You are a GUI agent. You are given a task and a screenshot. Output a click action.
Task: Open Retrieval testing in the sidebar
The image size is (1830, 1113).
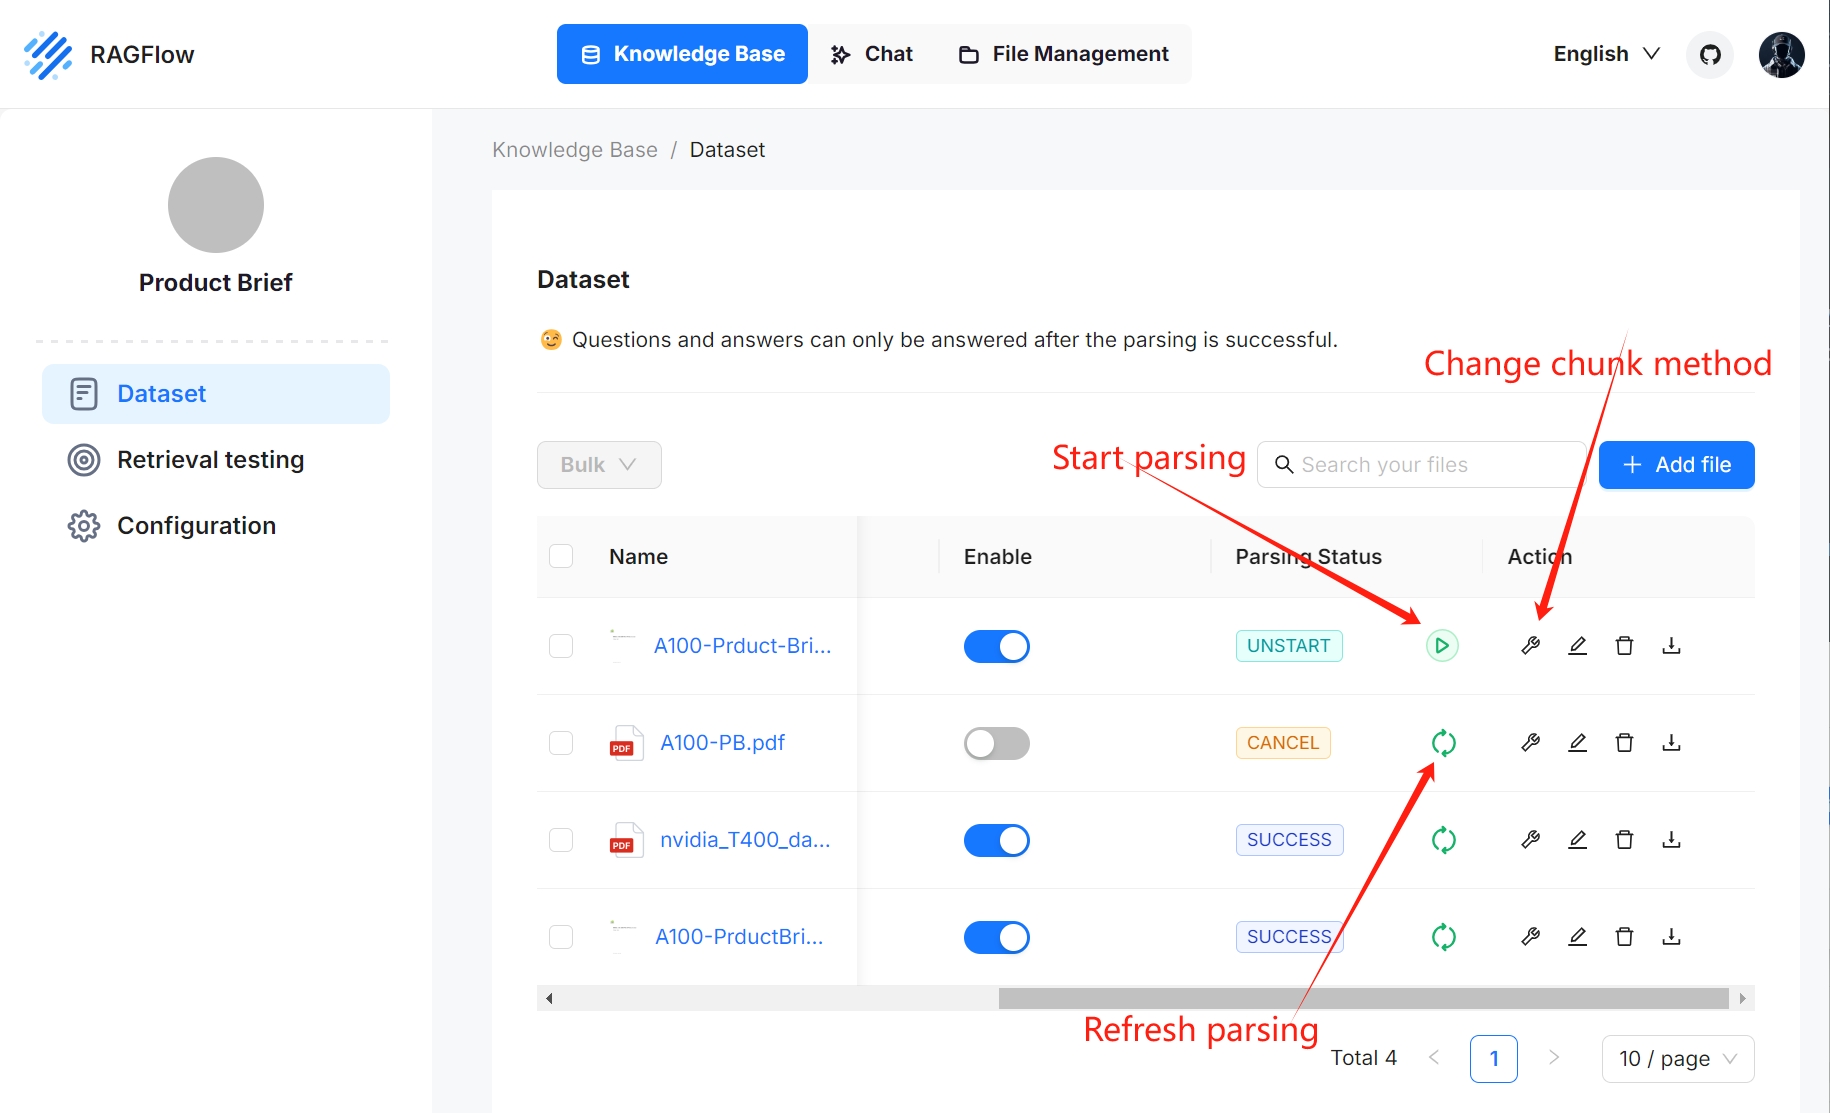click(210, 460)
